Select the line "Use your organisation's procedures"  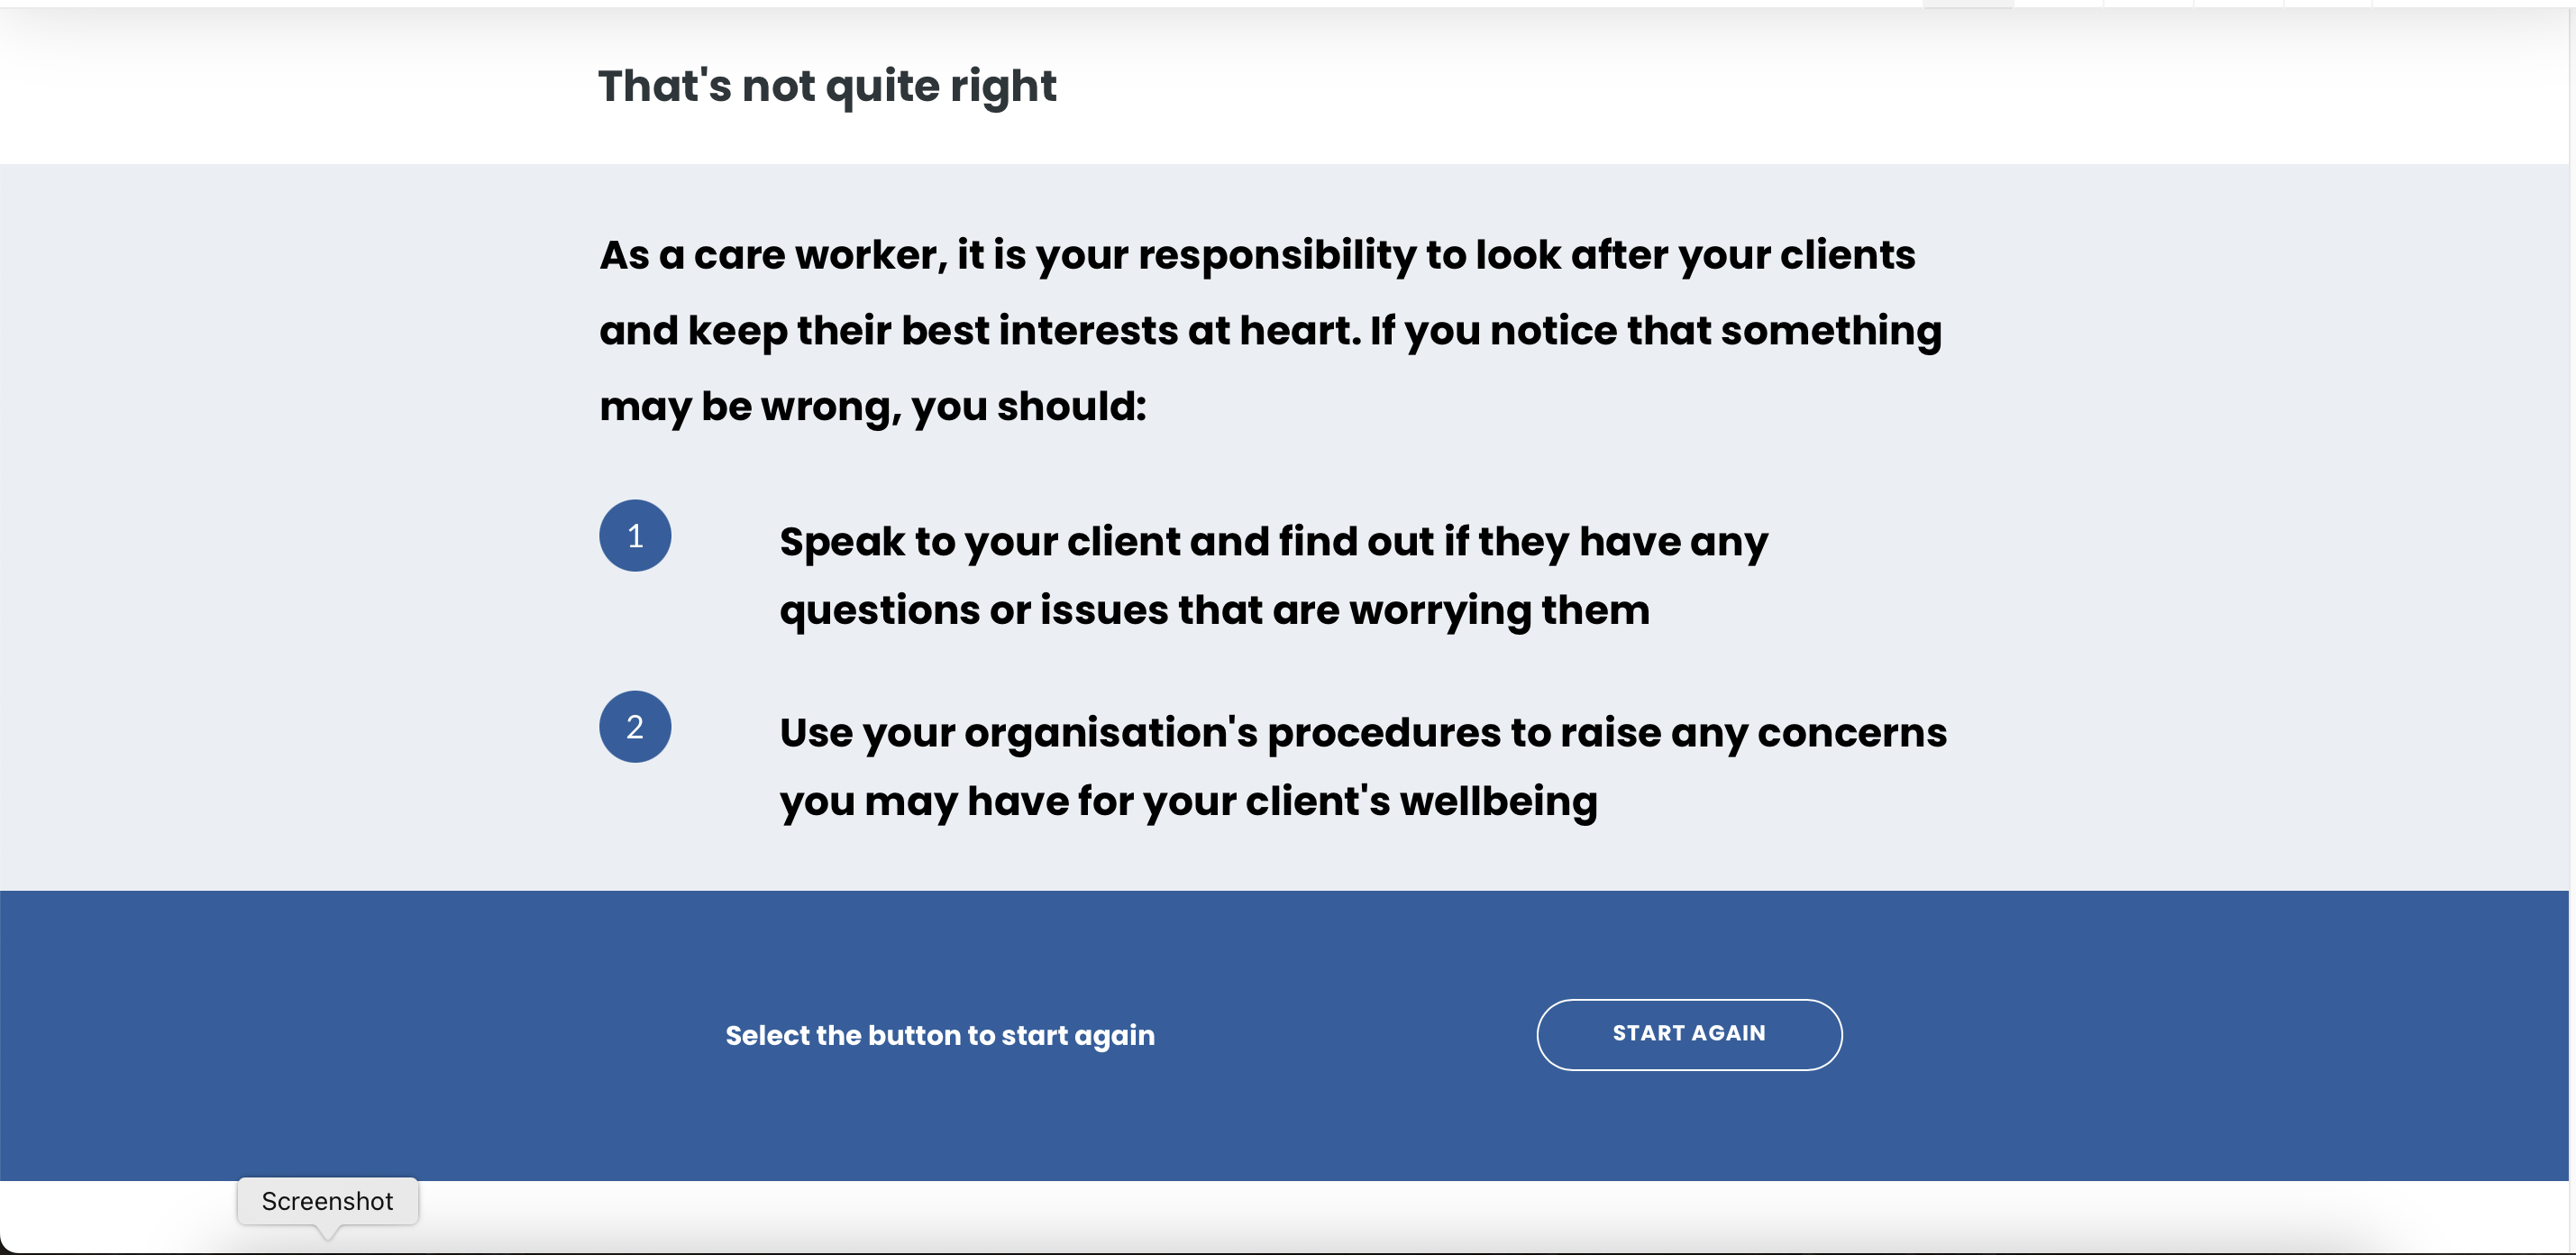tap(1362, 733)
